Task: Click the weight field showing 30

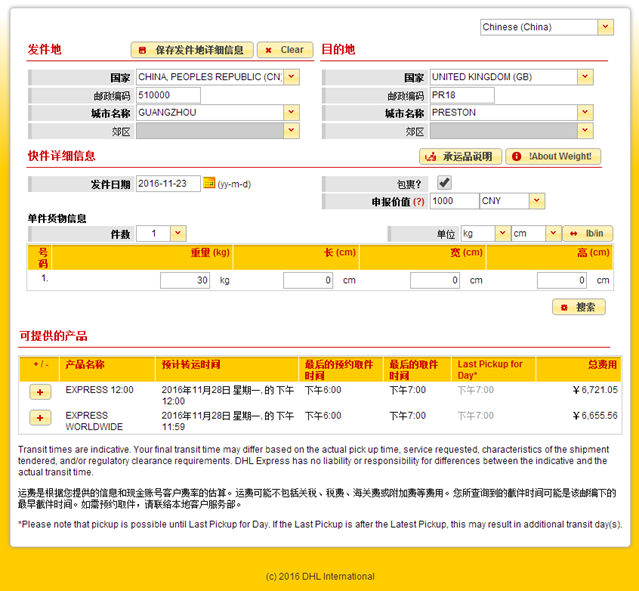Action: 185,280
